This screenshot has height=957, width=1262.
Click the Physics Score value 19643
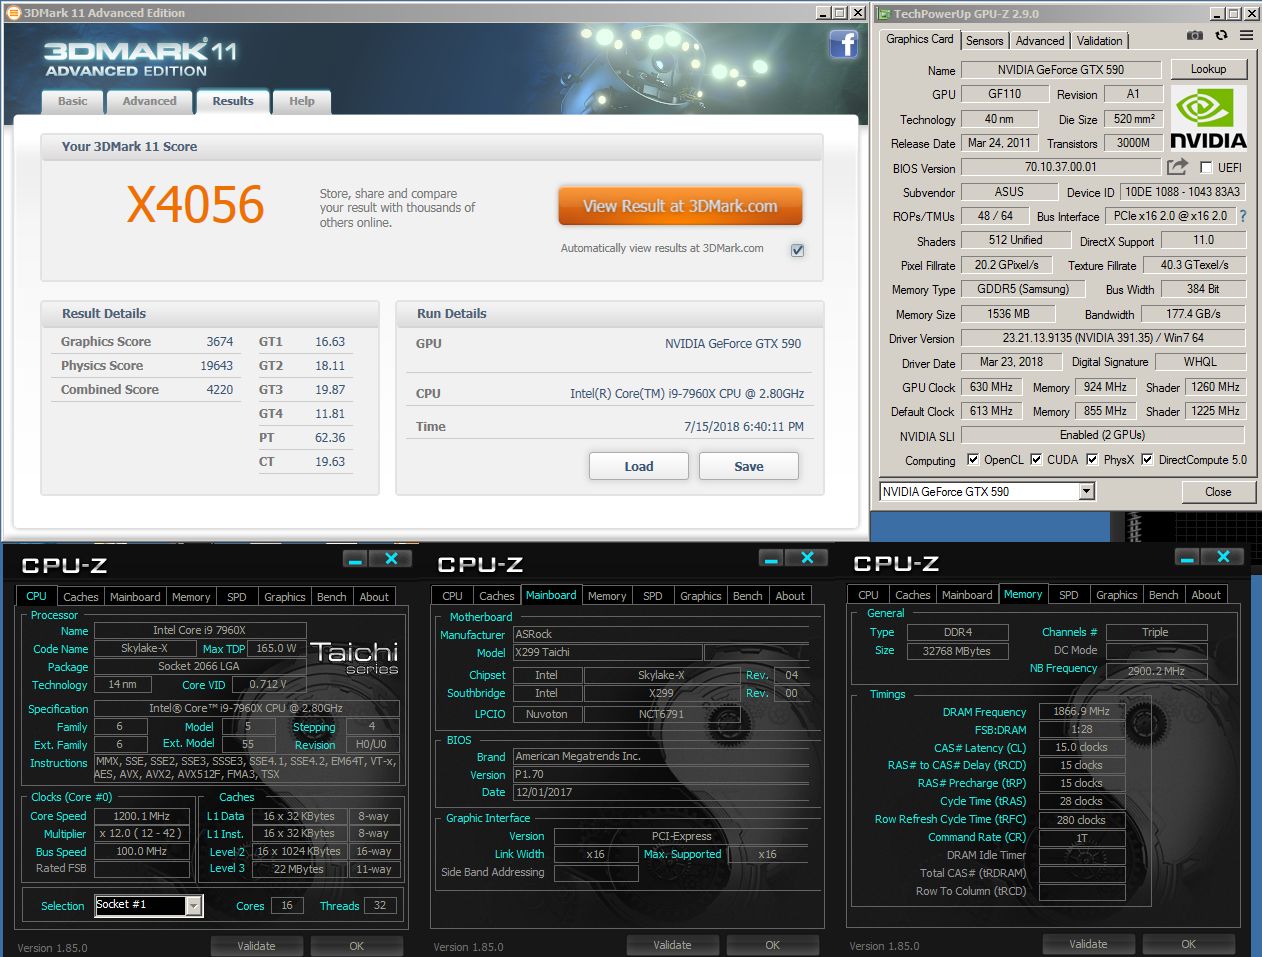point(216,366)
